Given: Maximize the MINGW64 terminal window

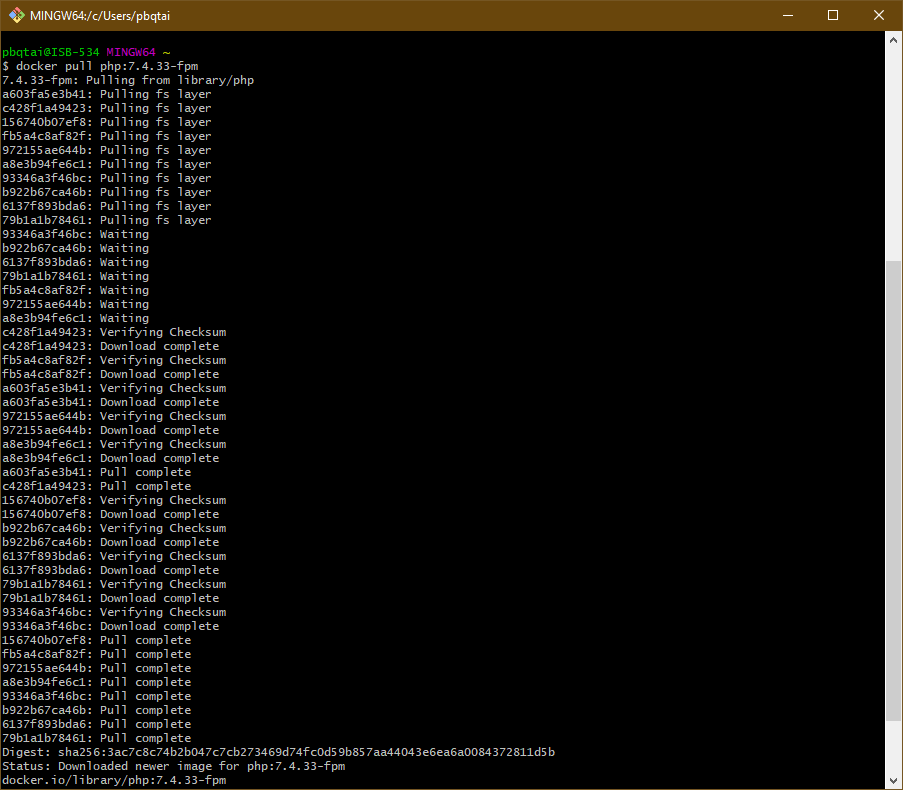Looking at the screenshot, I should point(833,15).
